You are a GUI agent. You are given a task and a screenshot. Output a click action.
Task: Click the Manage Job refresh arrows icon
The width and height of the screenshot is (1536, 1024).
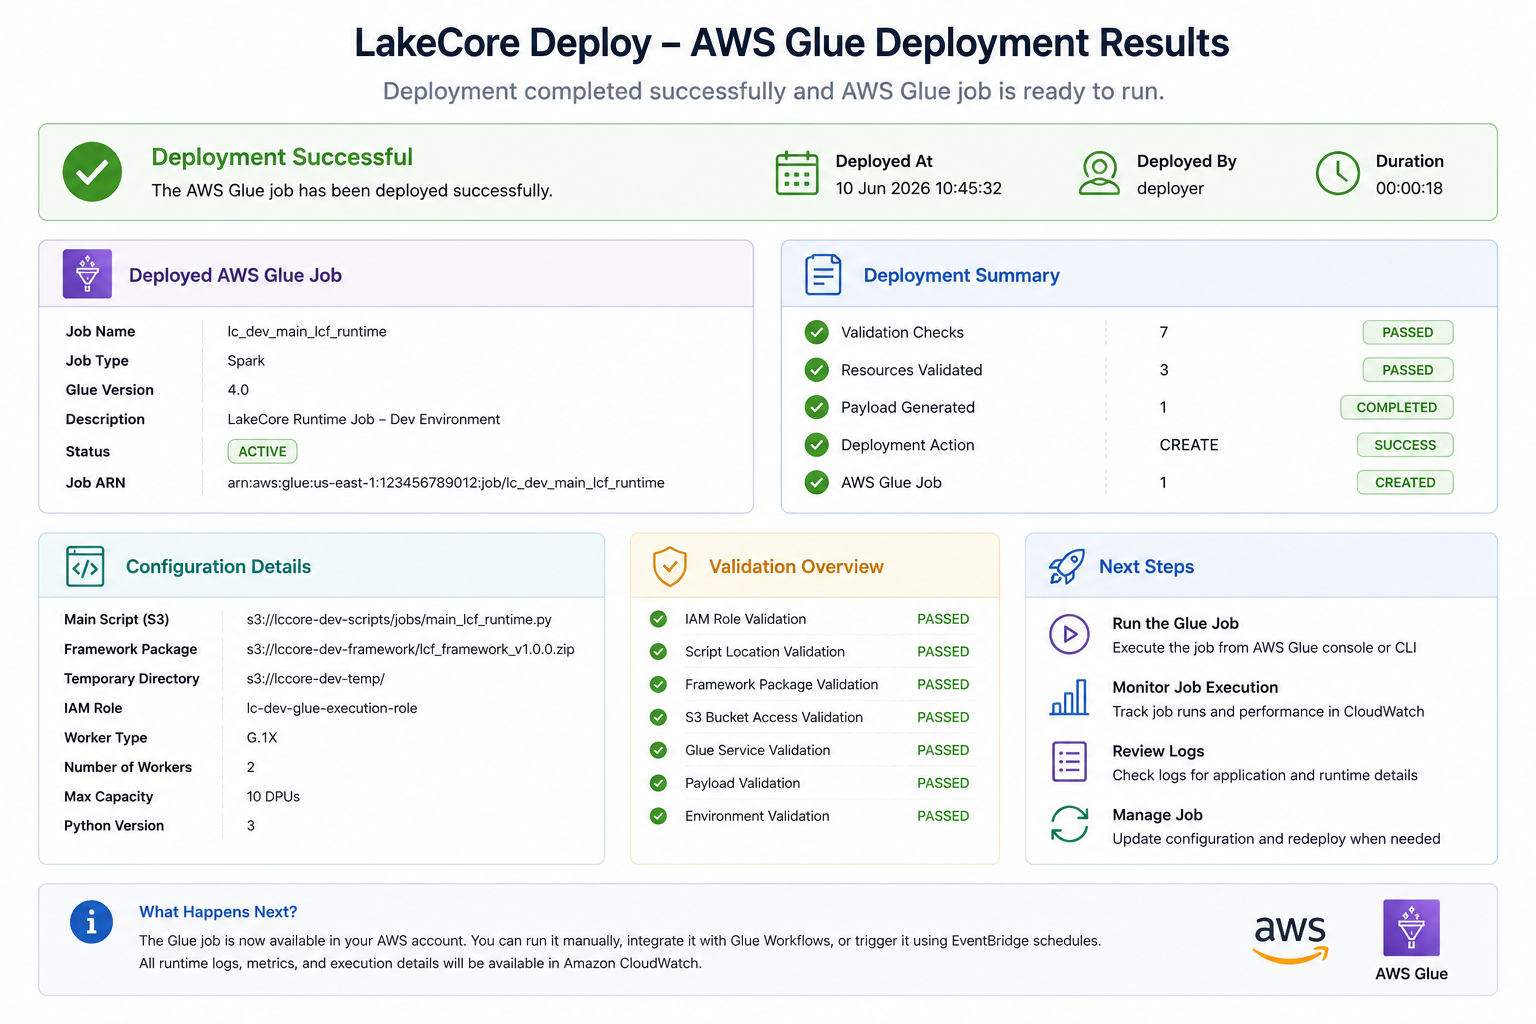pos(1069,825)
